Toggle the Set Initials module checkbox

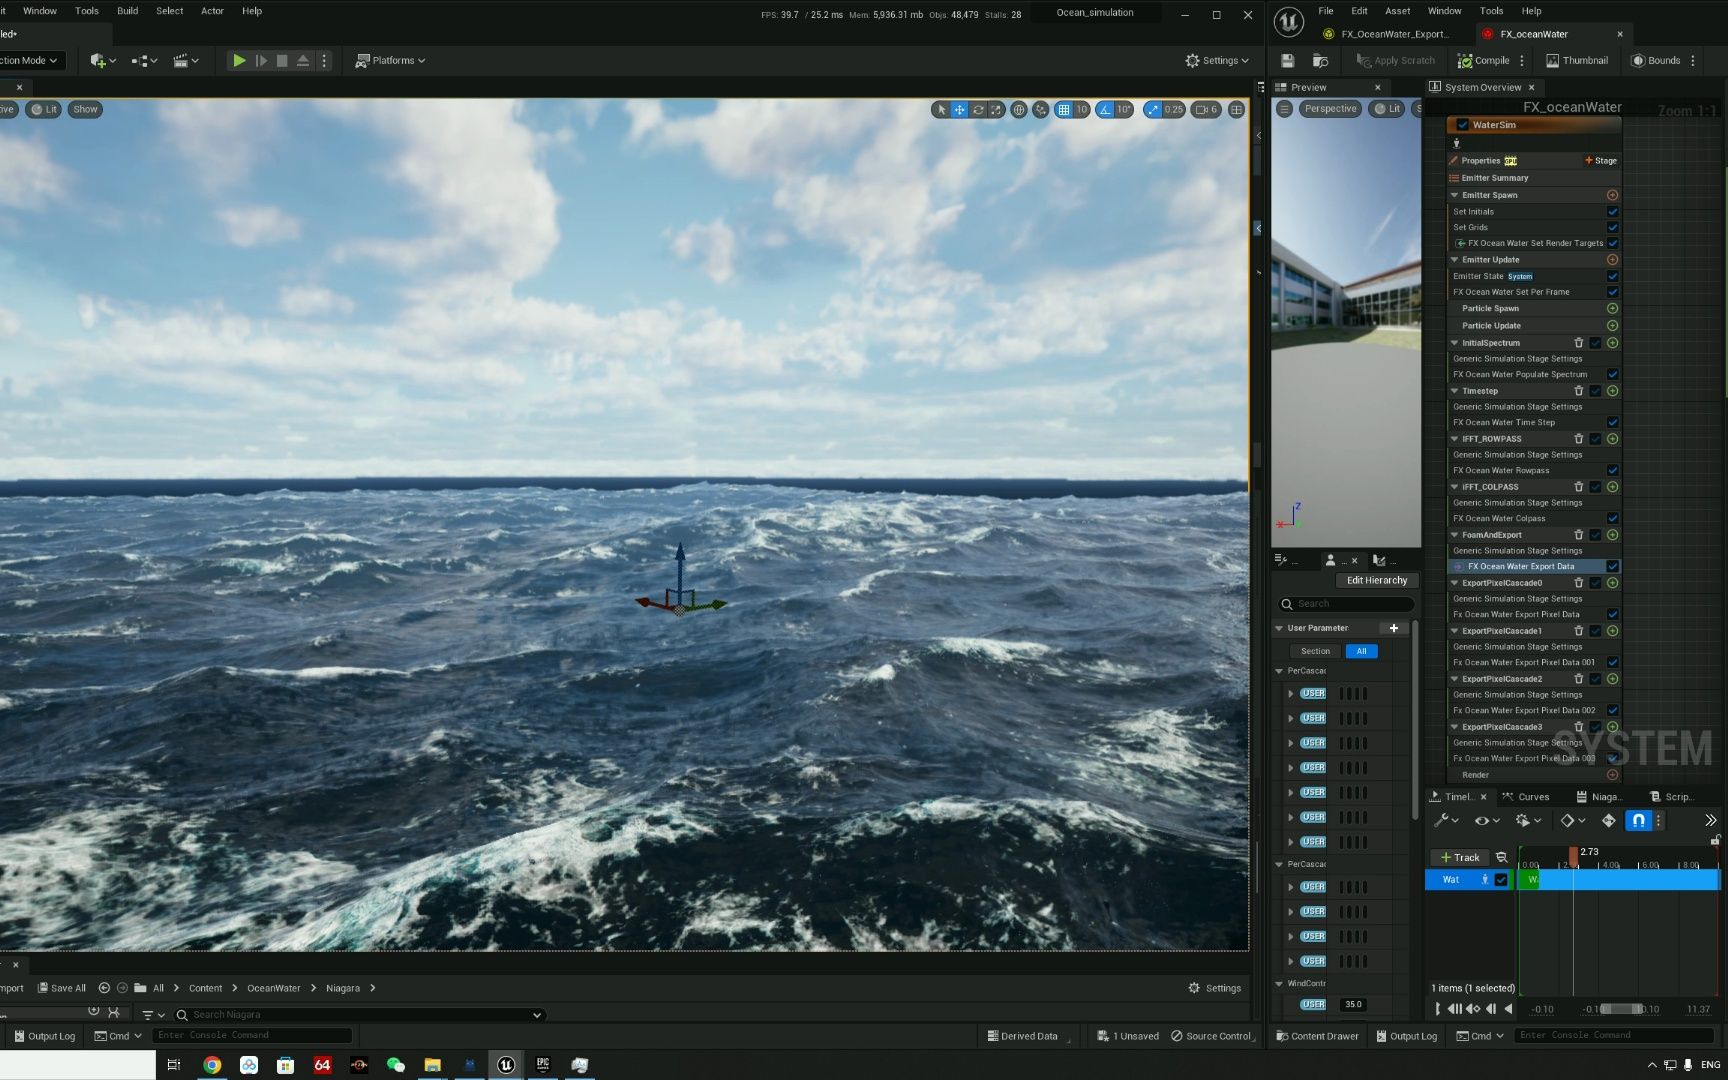tap(1612, 212)
